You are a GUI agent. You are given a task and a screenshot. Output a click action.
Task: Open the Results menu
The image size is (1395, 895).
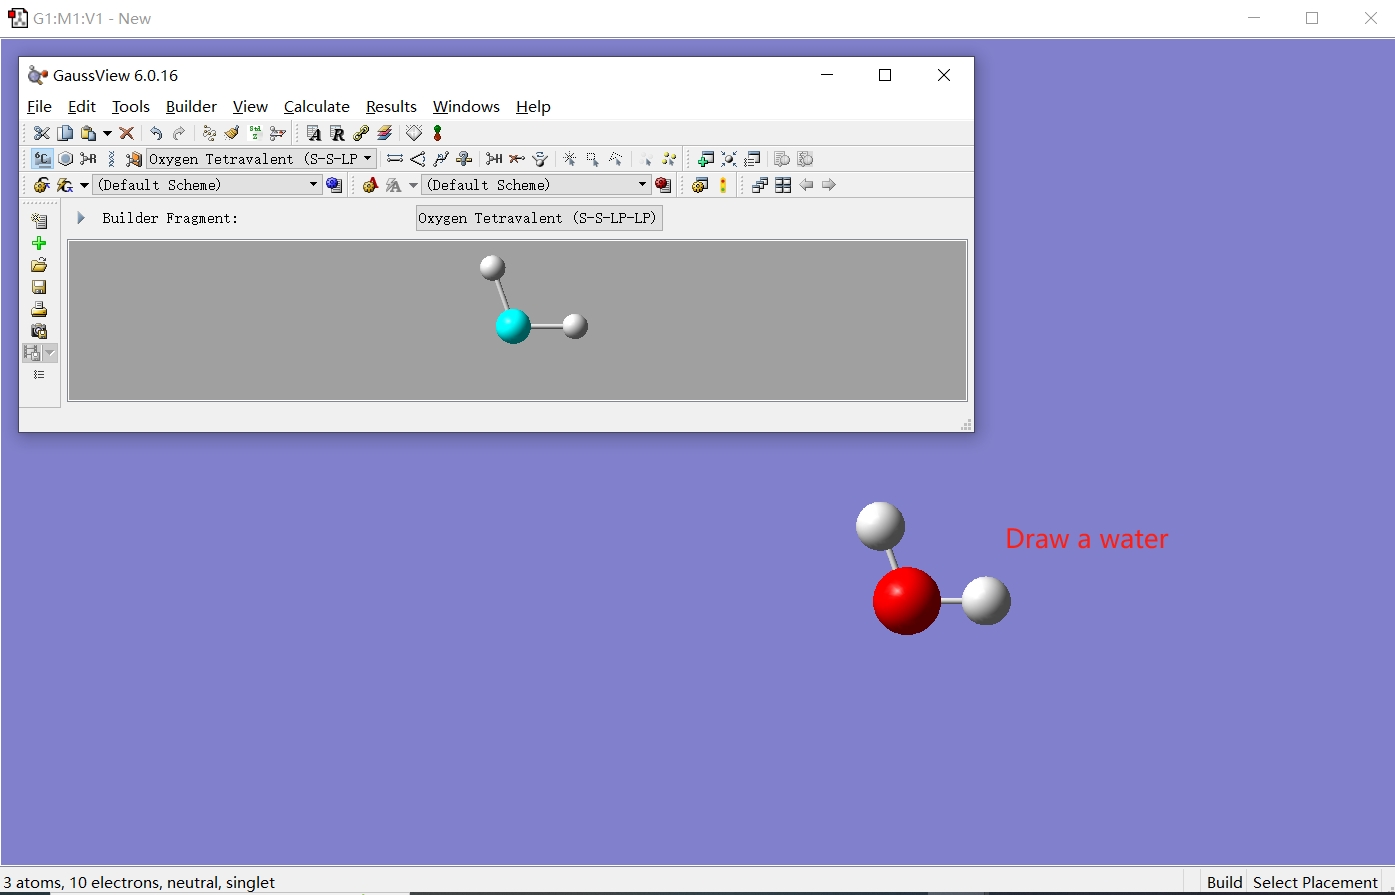(x=391, y=107)
